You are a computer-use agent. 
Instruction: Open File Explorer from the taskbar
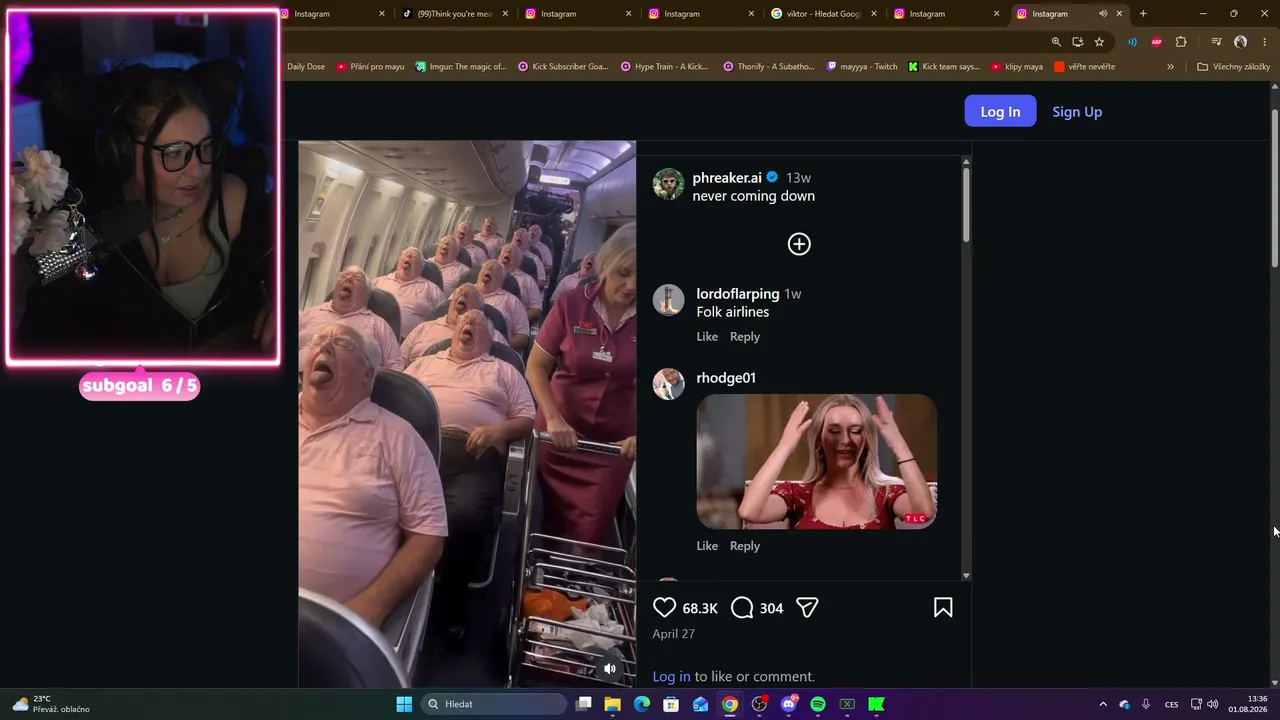pyautogui.click(x=613, y=704)
